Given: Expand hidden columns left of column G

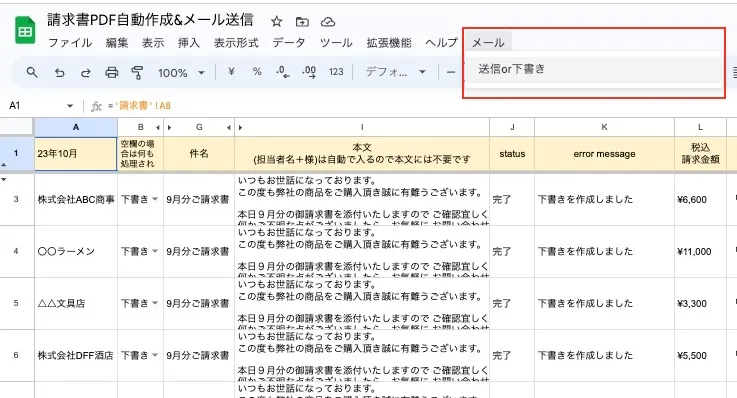Looking at the screenshot, I should coord(170,127).
